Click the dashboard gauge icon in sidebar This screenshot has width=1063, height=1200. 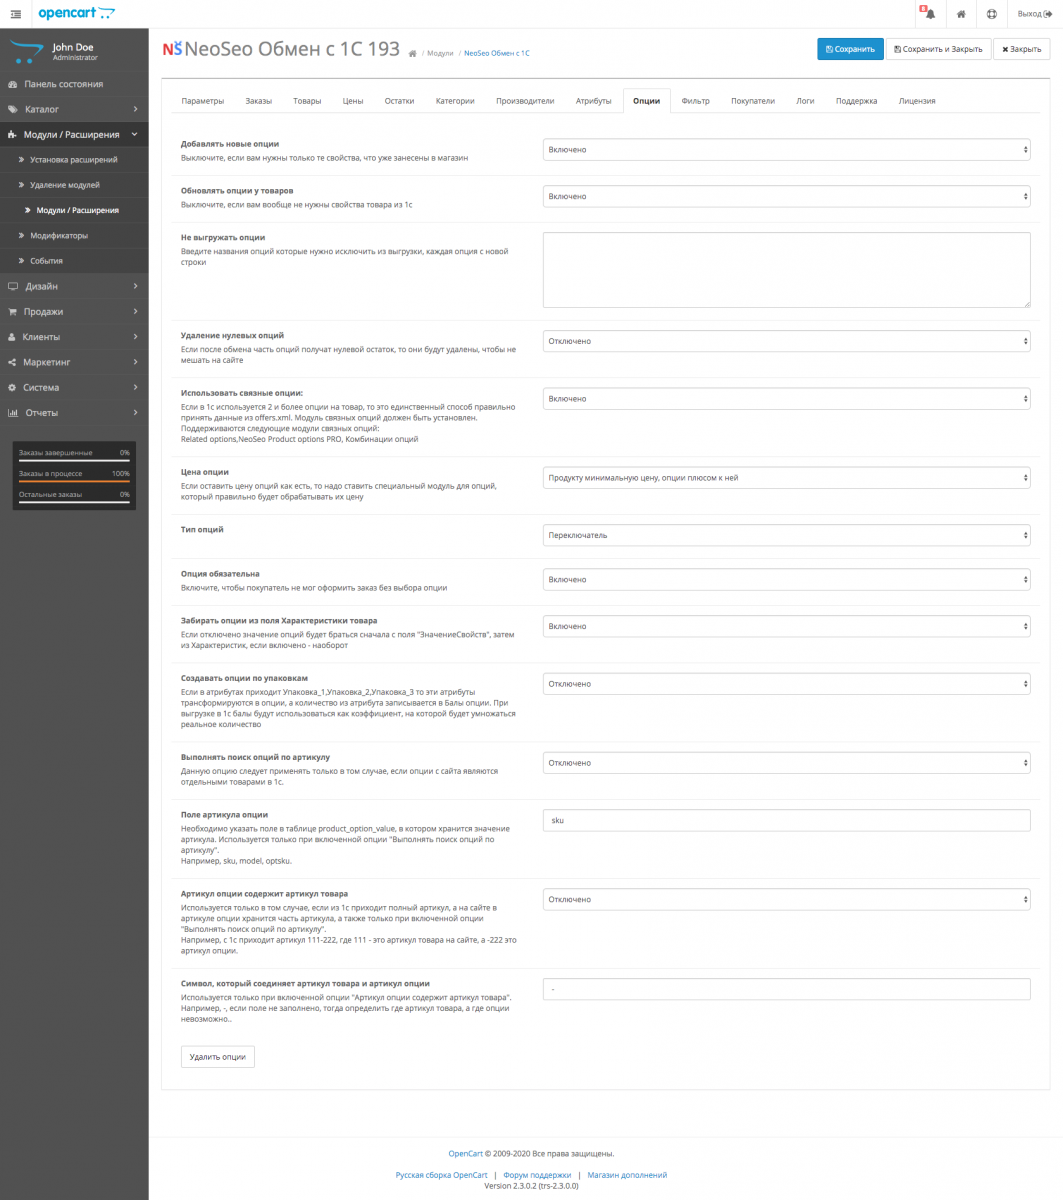(13, 84)
